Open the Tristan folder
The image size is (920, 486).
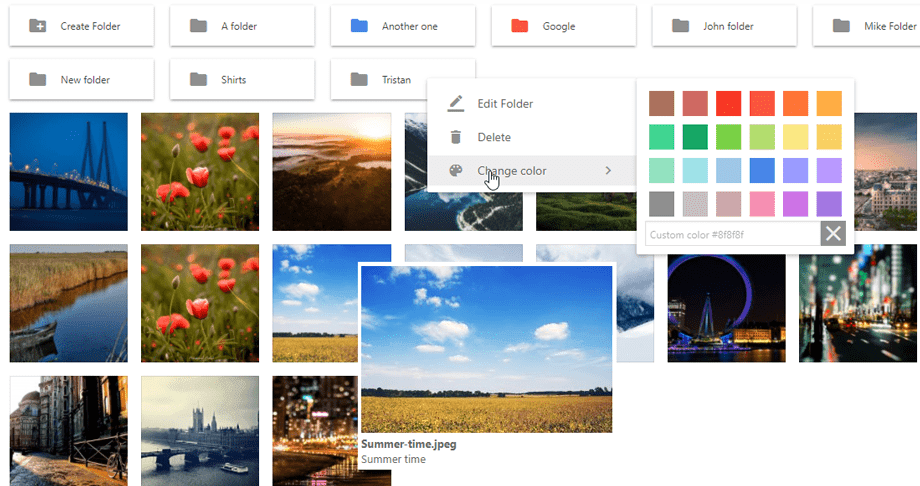pos(396,79)
